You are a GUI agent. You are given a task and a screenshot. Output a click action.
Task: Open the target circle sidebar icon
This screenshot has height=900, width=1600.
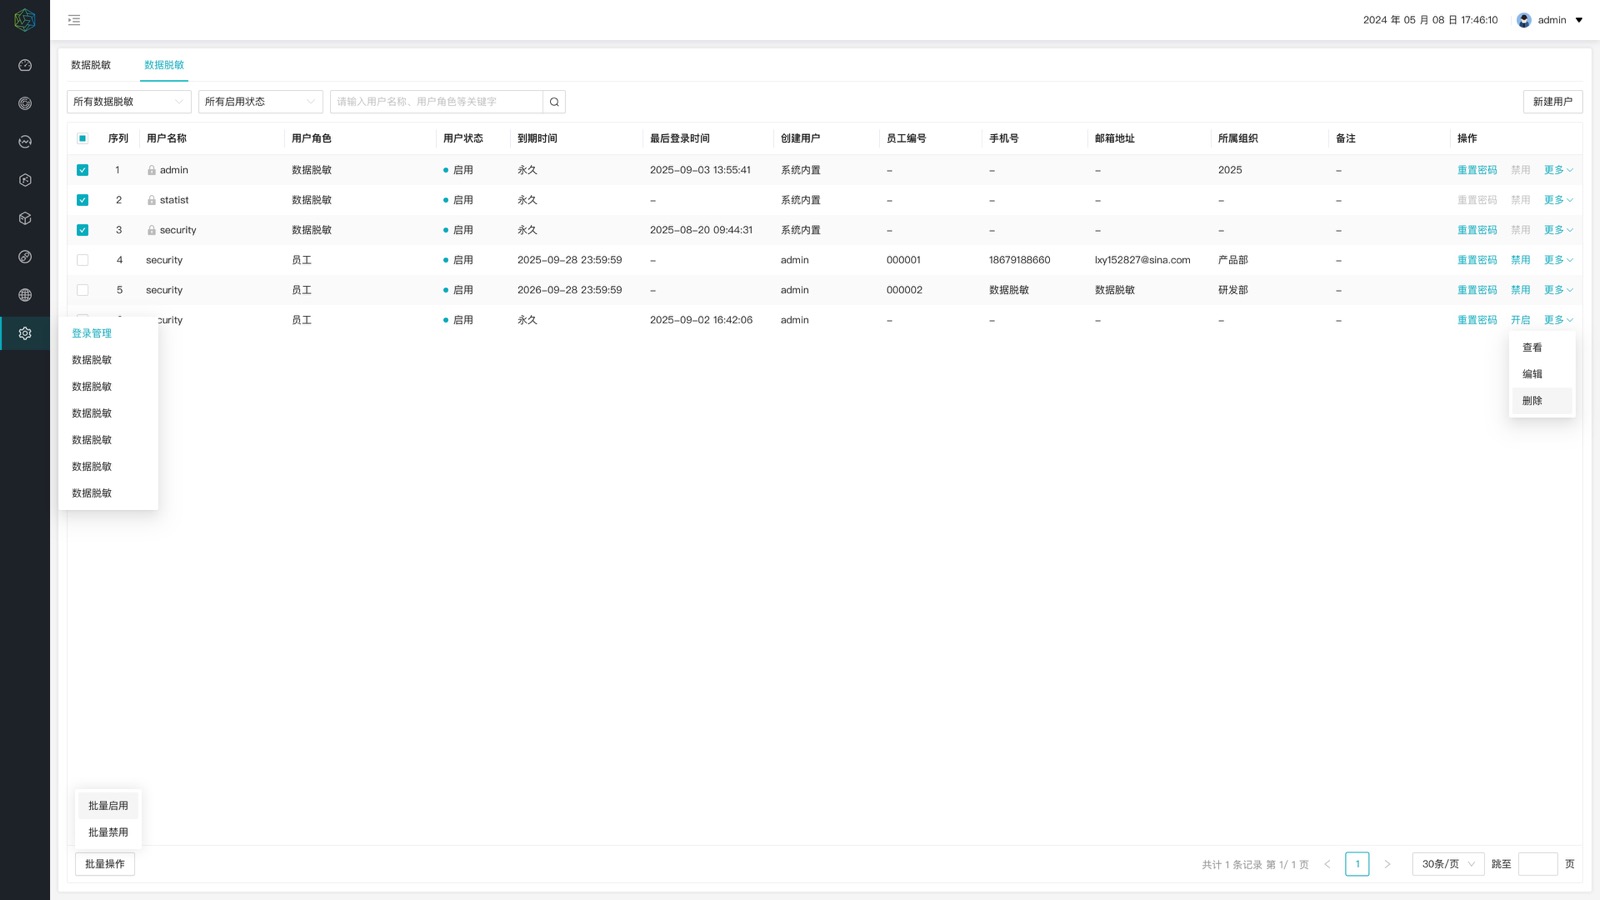(25, 103)
